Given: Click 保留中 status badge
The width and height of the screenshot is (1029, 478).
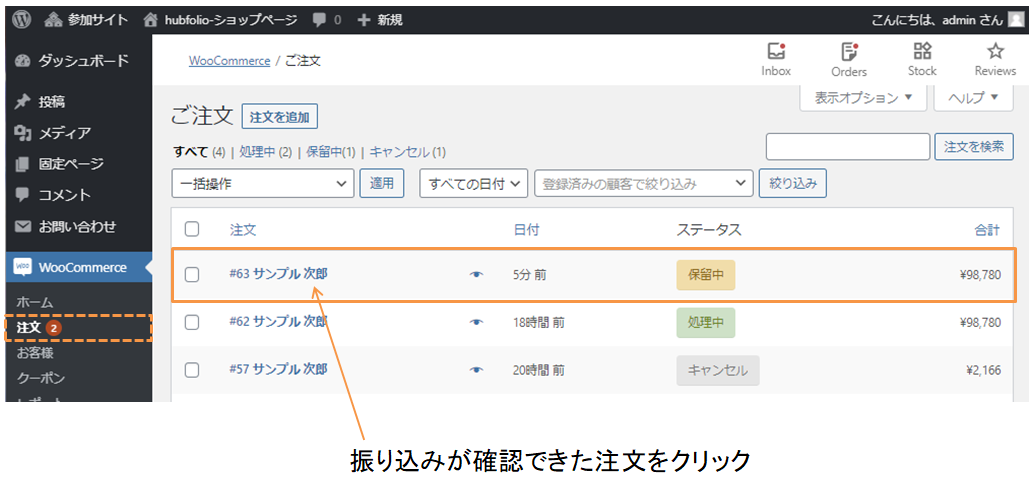Looking at the screenshot, I should click(705, 275).
